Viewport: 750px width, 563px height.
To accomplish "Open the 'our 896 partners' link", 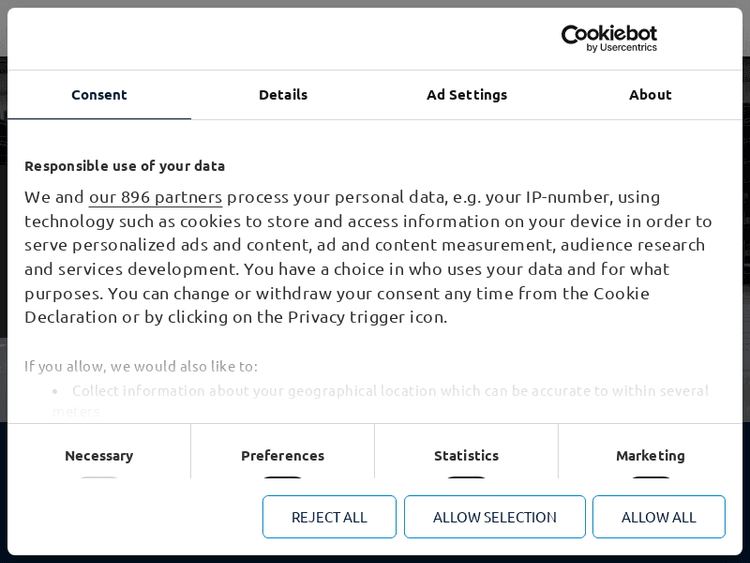I will click(x=155, y=197).
